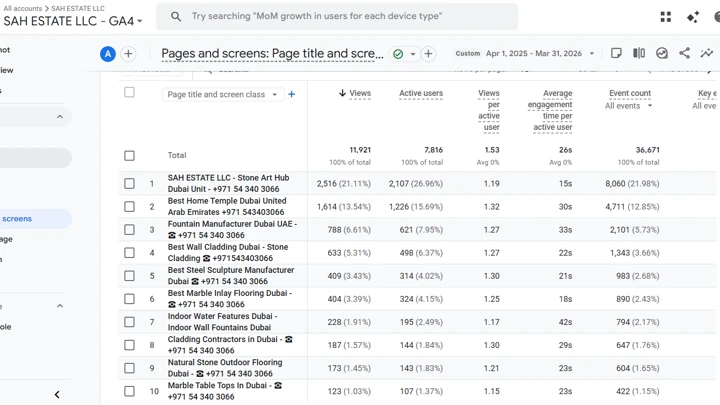Select the 'screens' sidebar item
Image resolution: width=720 pixels, height=405 pixels.
(34, 219)
